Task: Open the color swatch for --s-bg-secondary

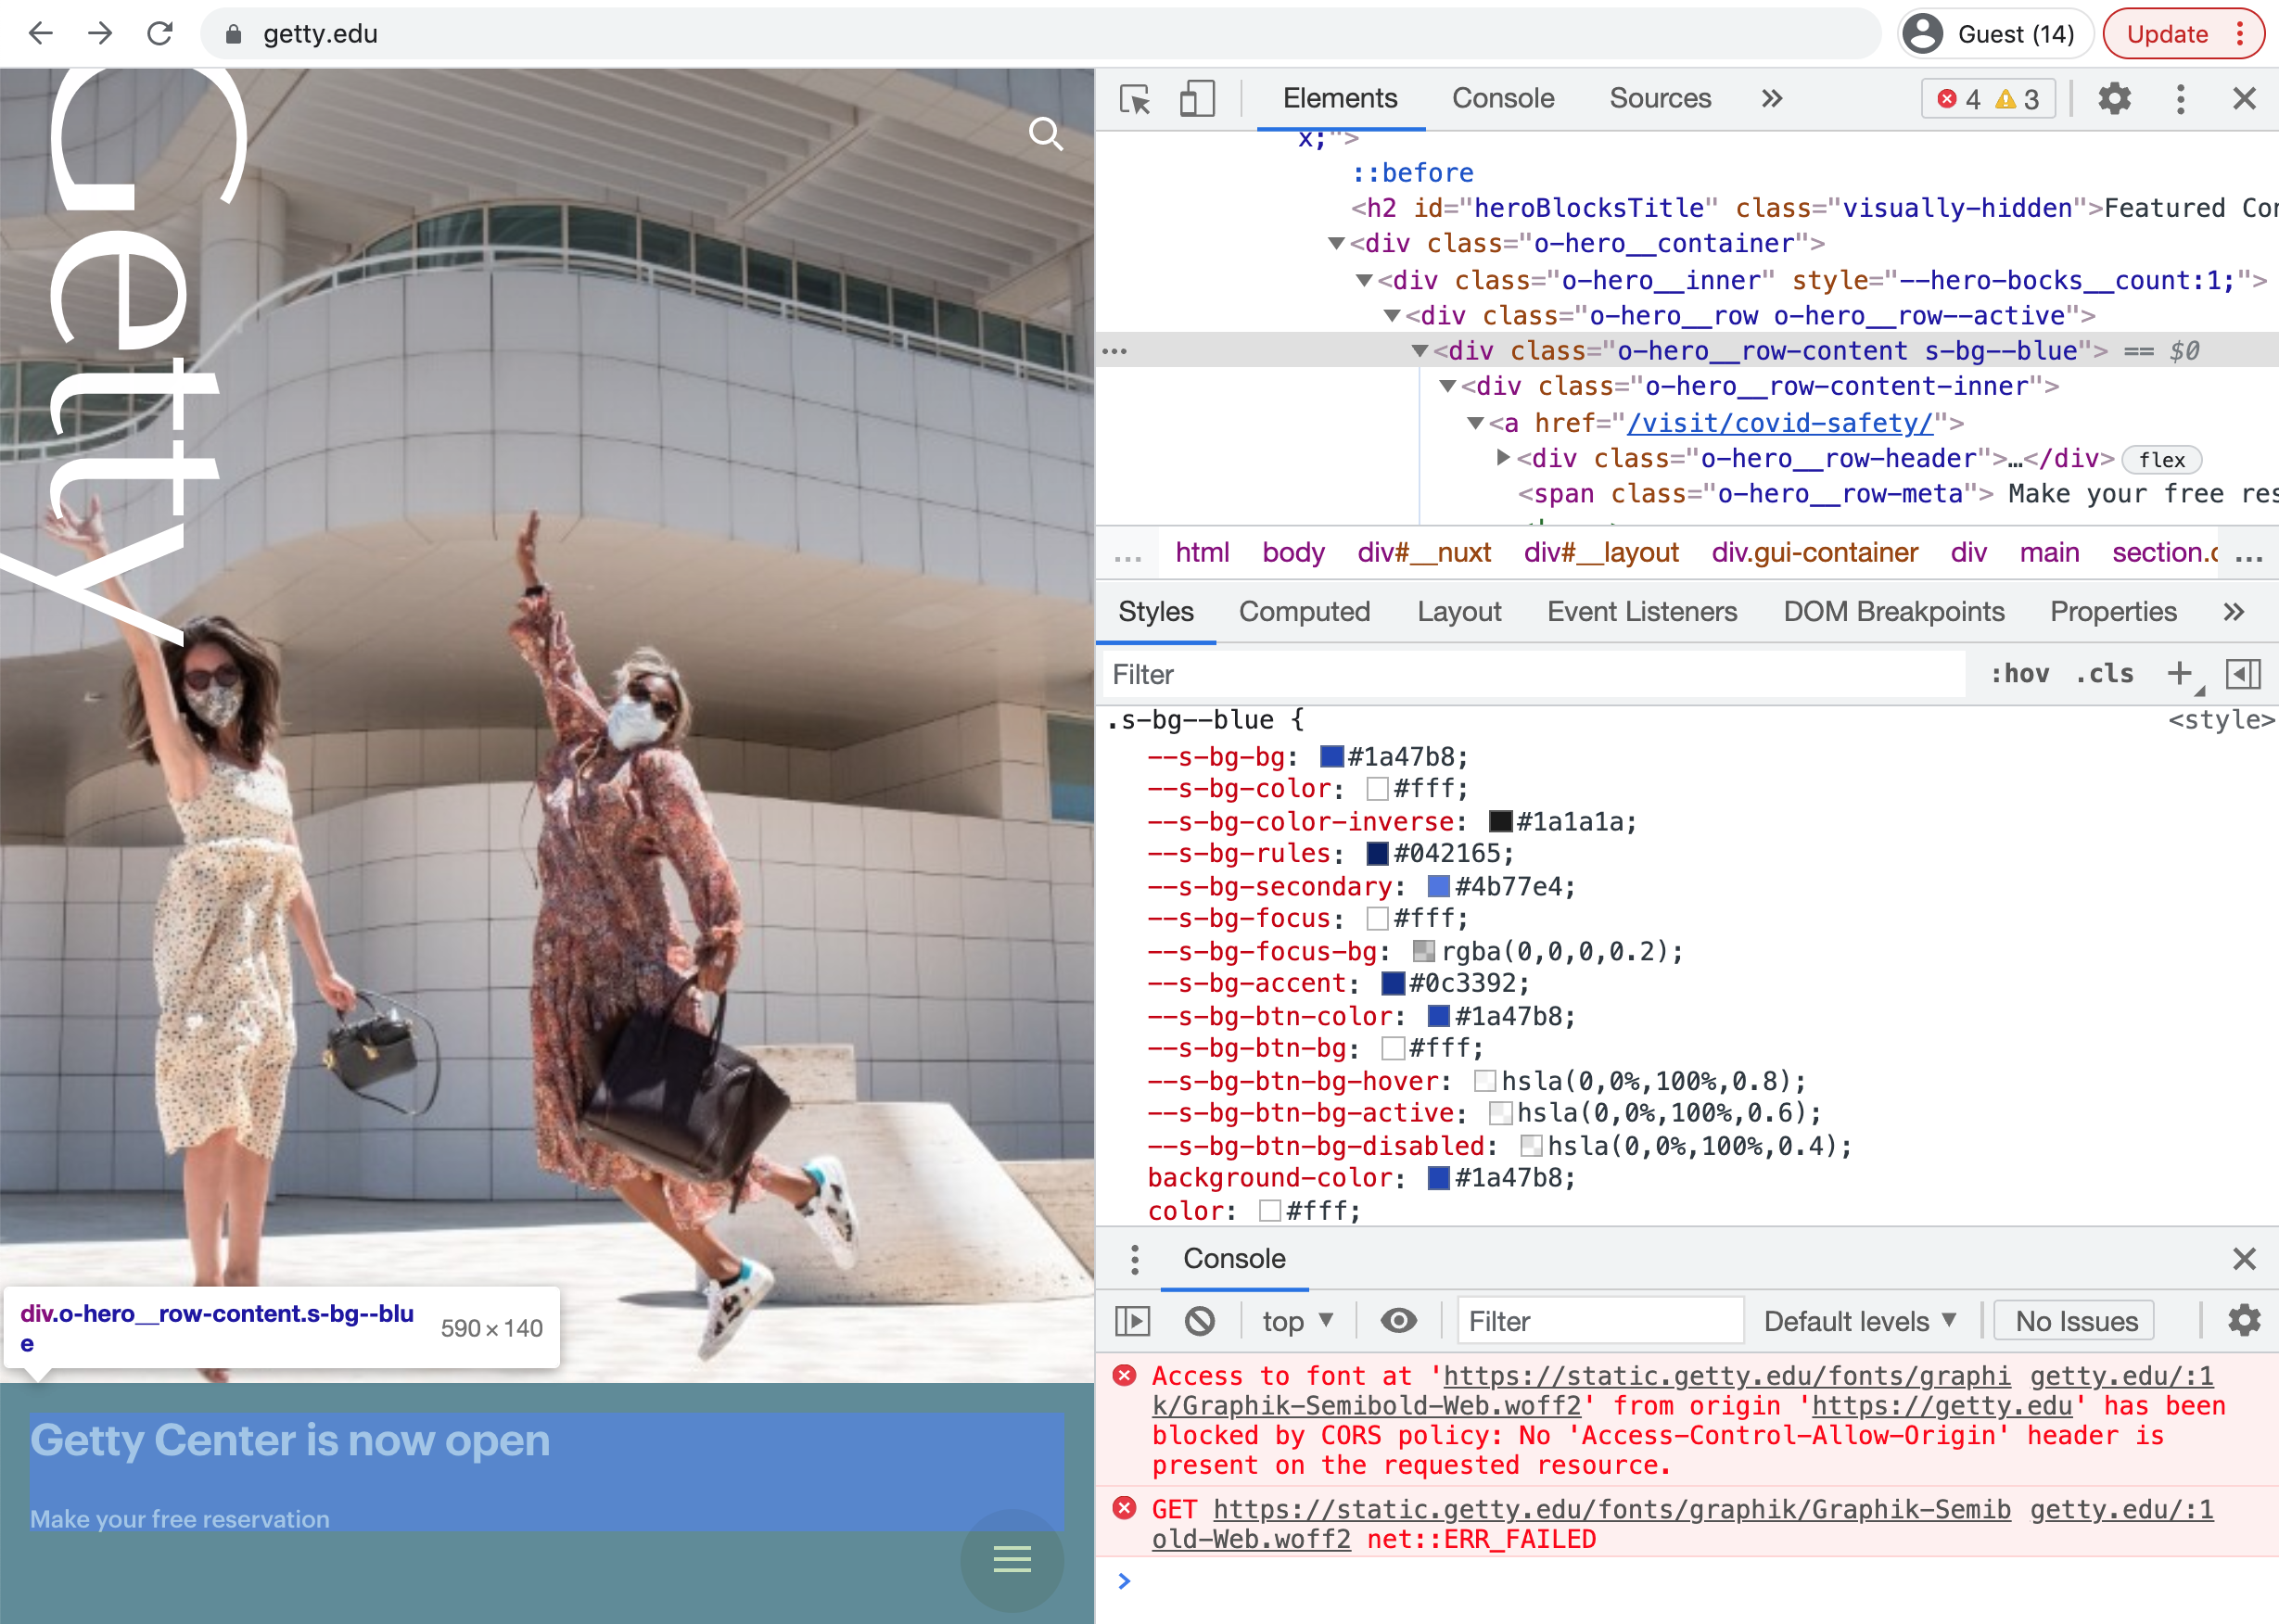Action: coord(1438,886)
